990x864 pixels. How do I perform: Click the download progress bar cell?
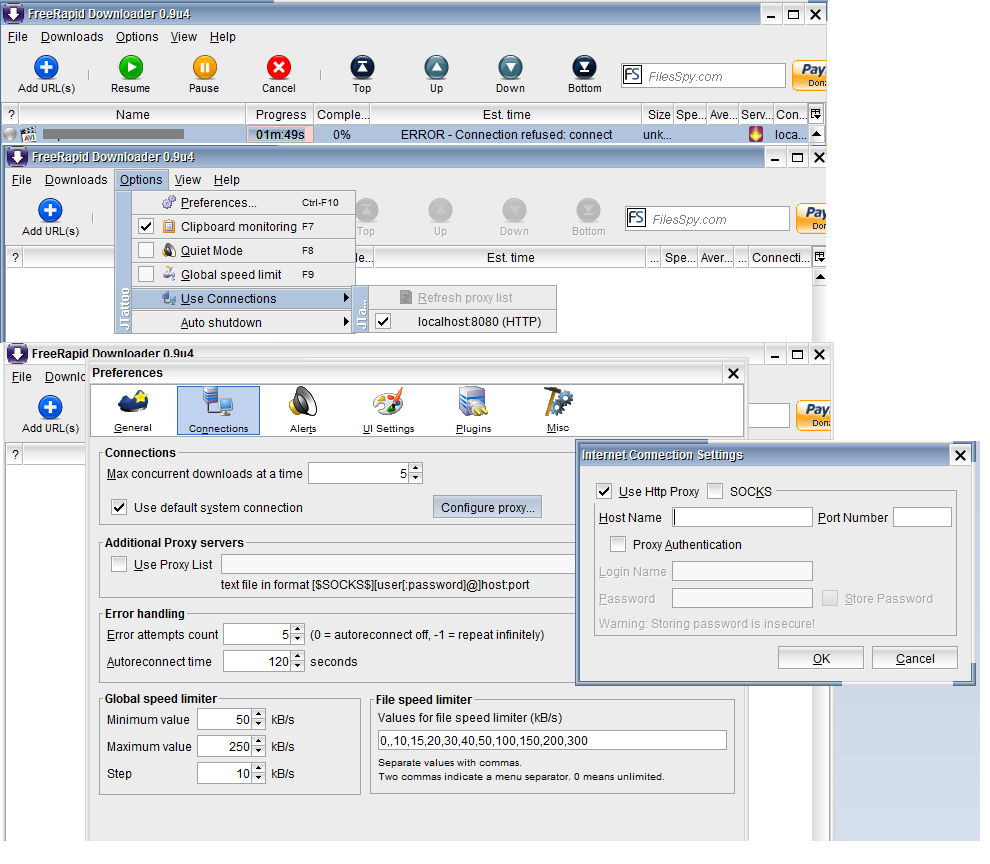click(x=280, y=135)
